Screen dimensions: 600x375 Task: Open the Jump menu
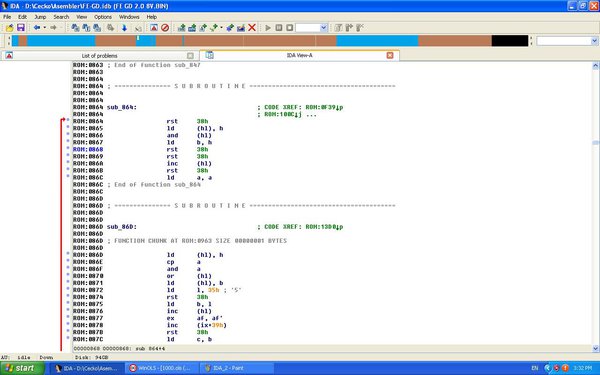coord(40,17)
